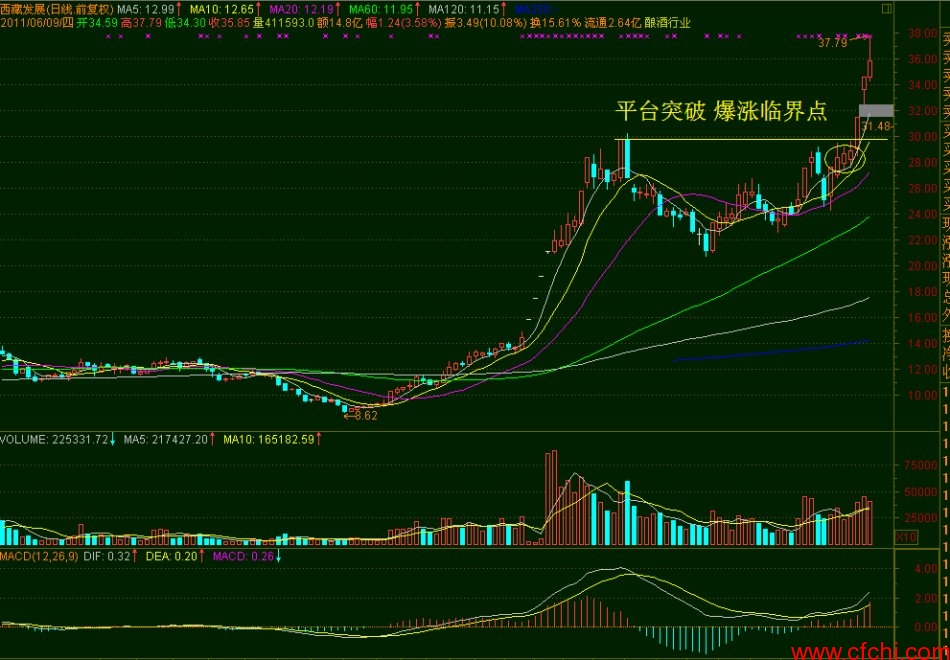Click the volume figure 量411593.0

pyautogui.click(x=283, y=24)
